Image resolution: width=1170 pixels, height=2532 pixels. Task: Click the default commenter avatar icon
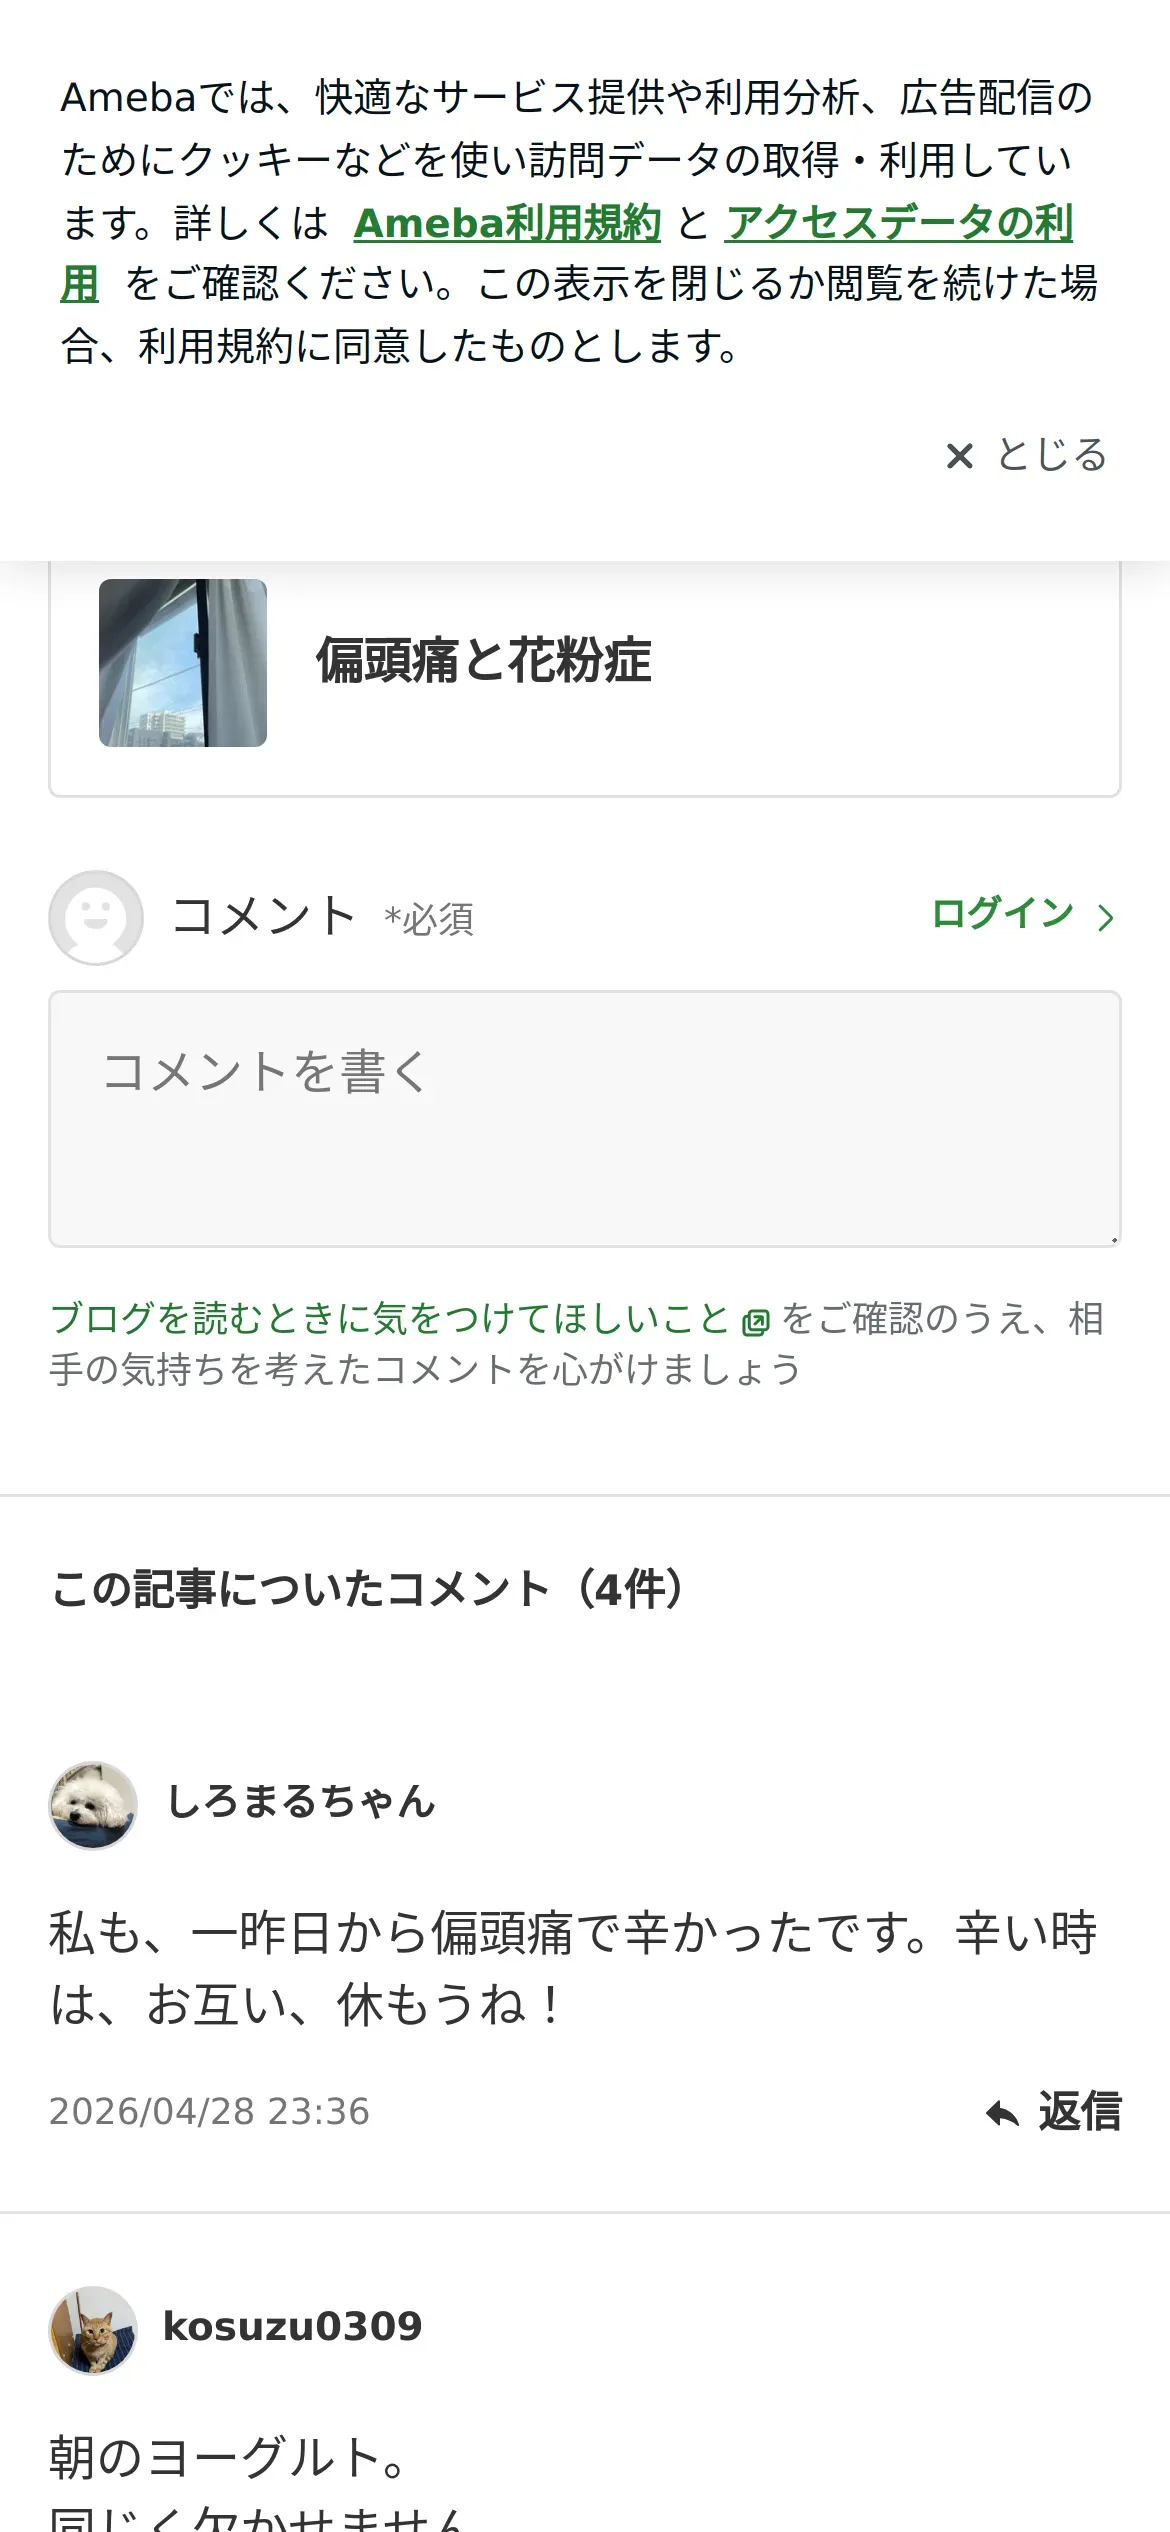96,917
